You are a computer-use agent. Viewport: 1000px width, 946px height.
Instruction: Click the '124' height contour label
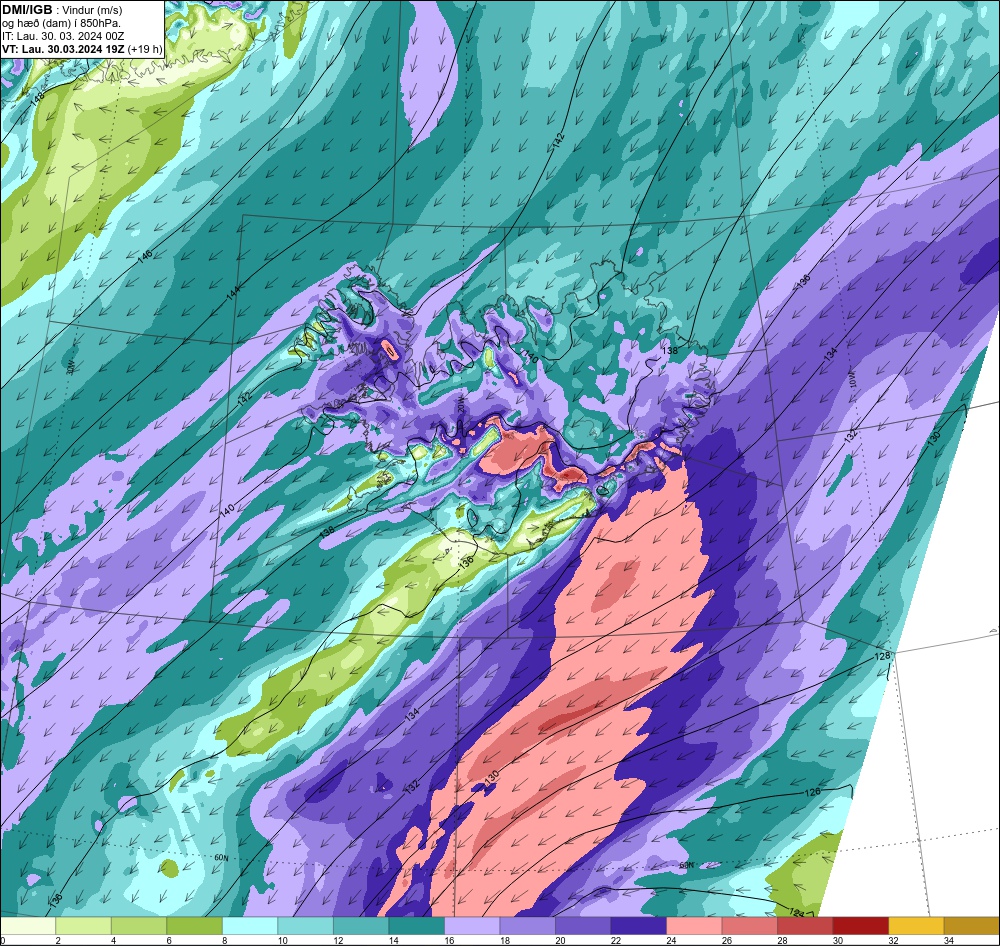[x=797, y=913]
